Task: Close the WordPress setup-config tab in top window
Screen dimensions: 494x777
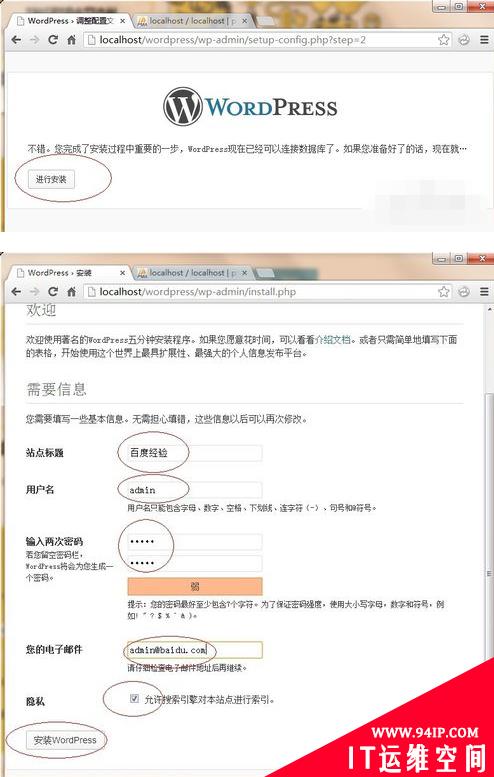Action: click(123, 21)
